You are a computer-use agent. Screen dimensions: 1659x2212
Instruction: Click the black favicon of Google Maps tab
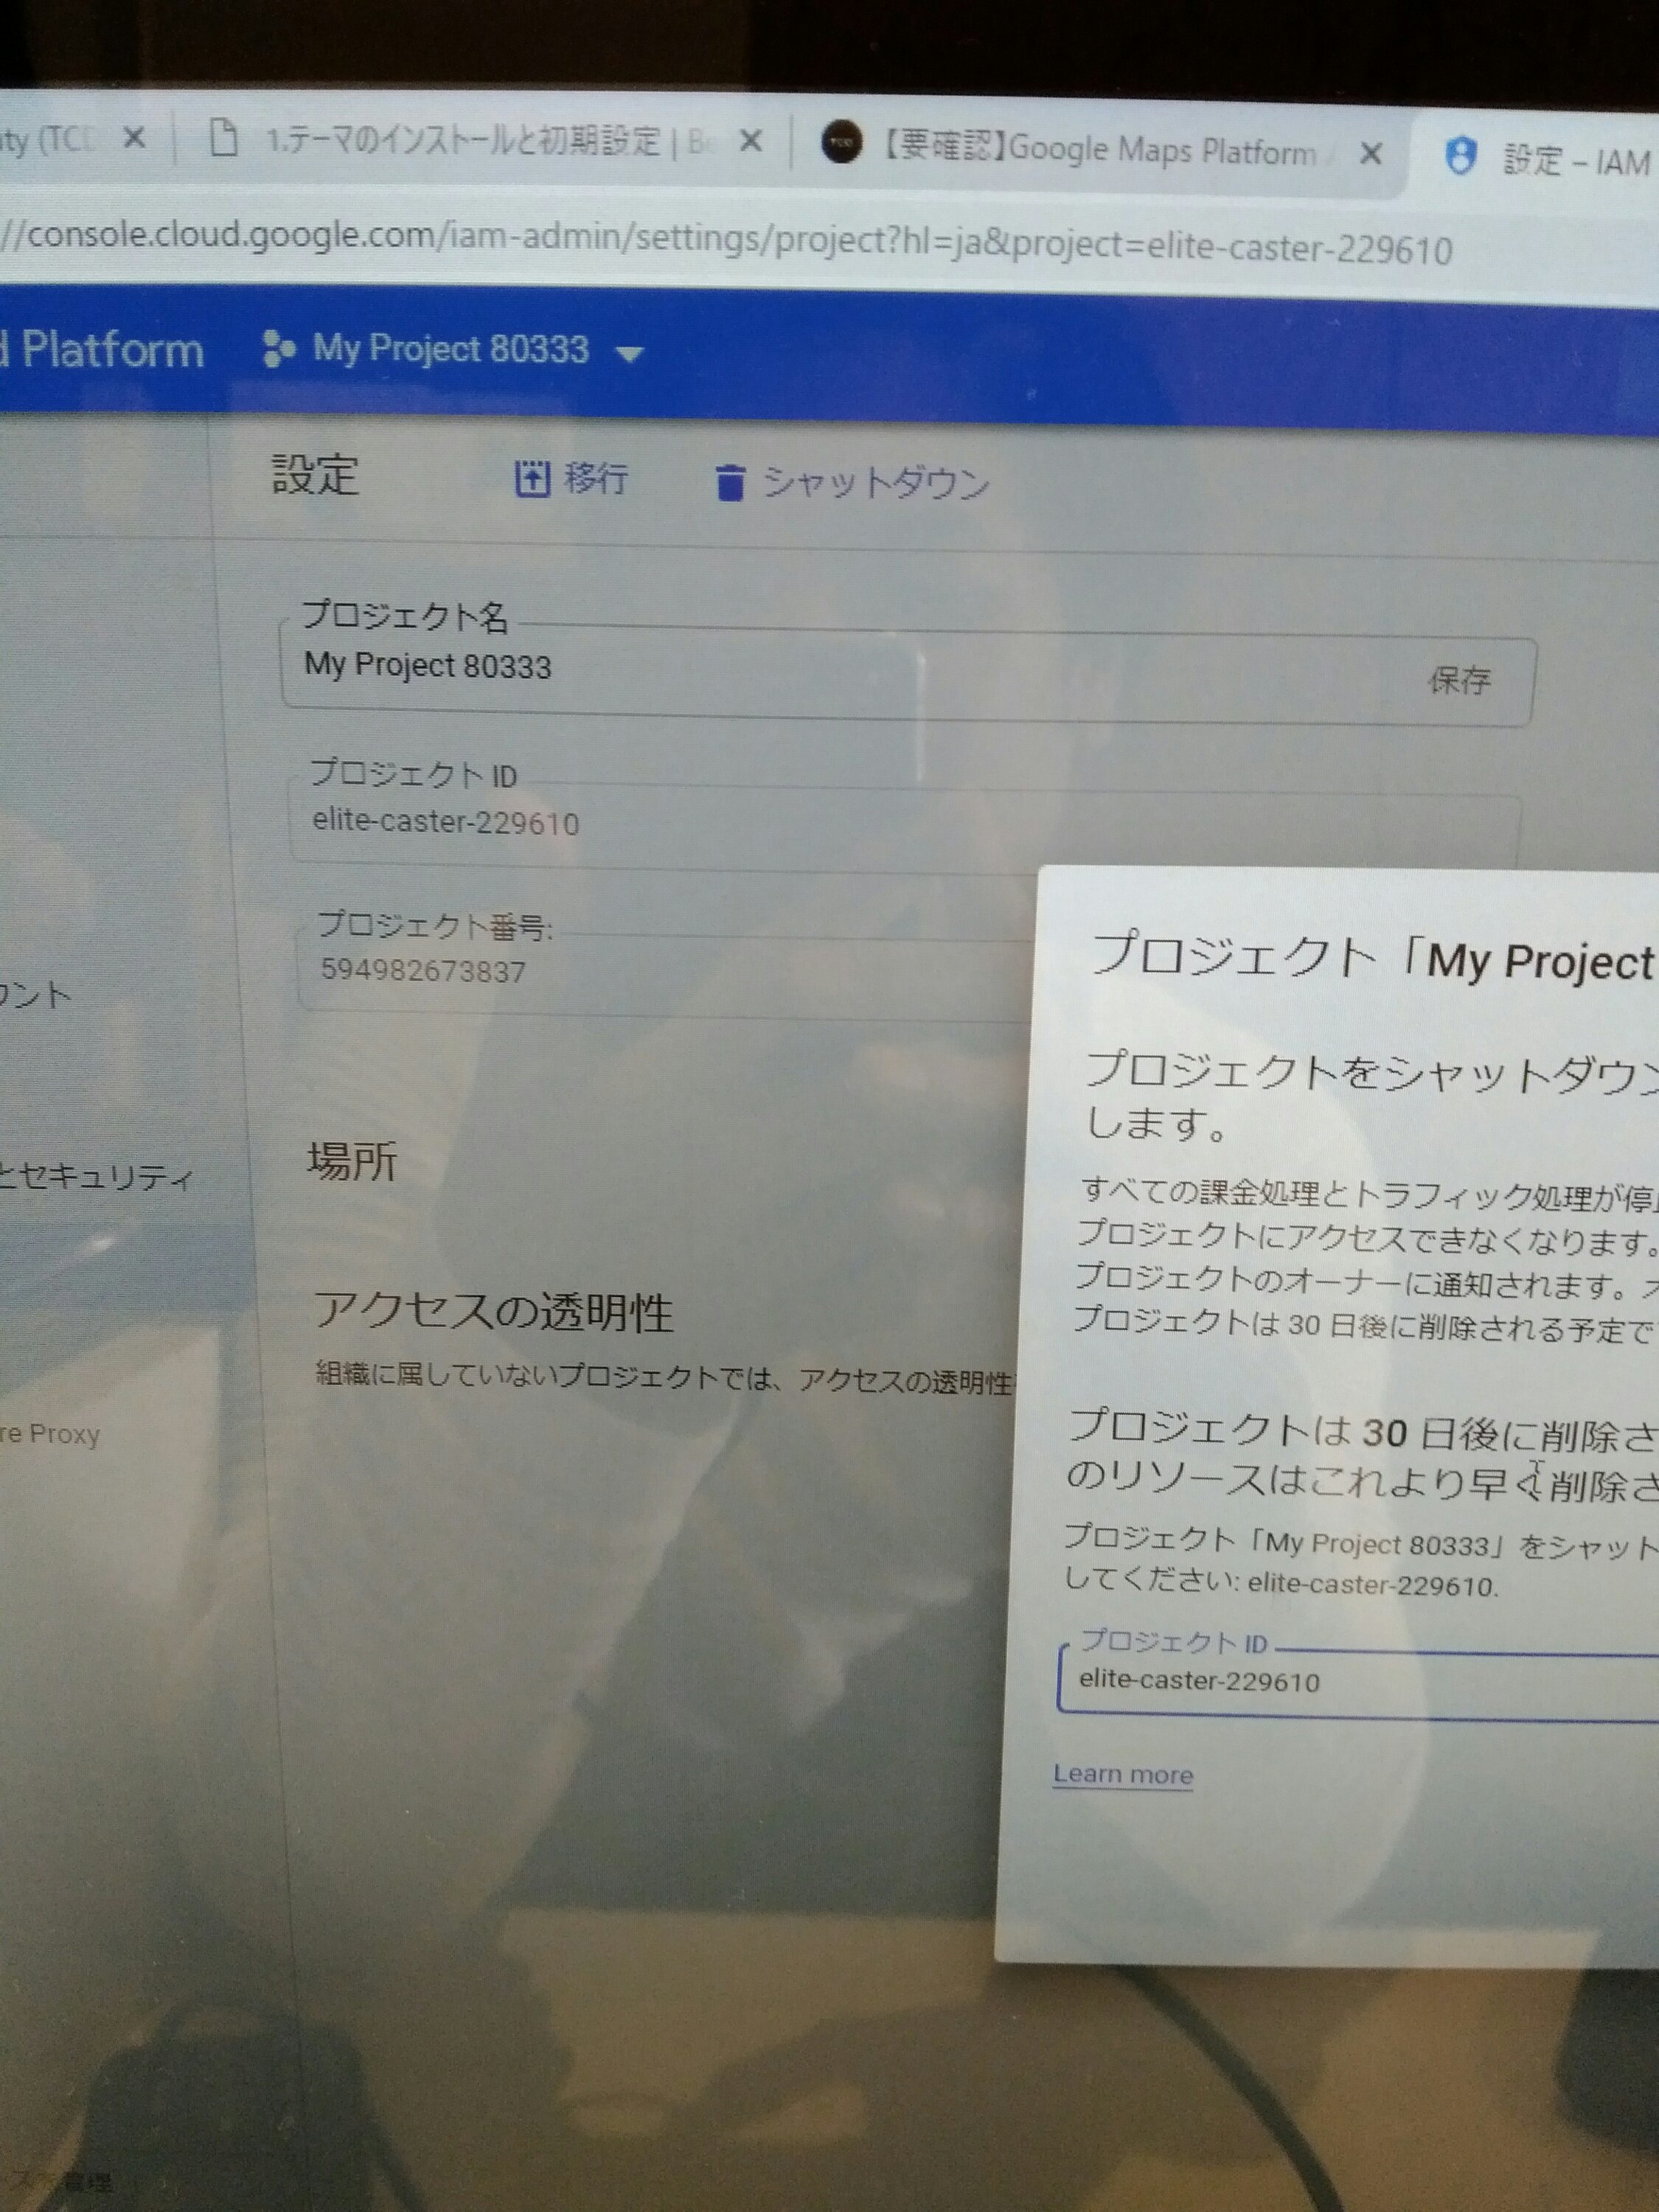pyautogui.click(x=842, y=144)
